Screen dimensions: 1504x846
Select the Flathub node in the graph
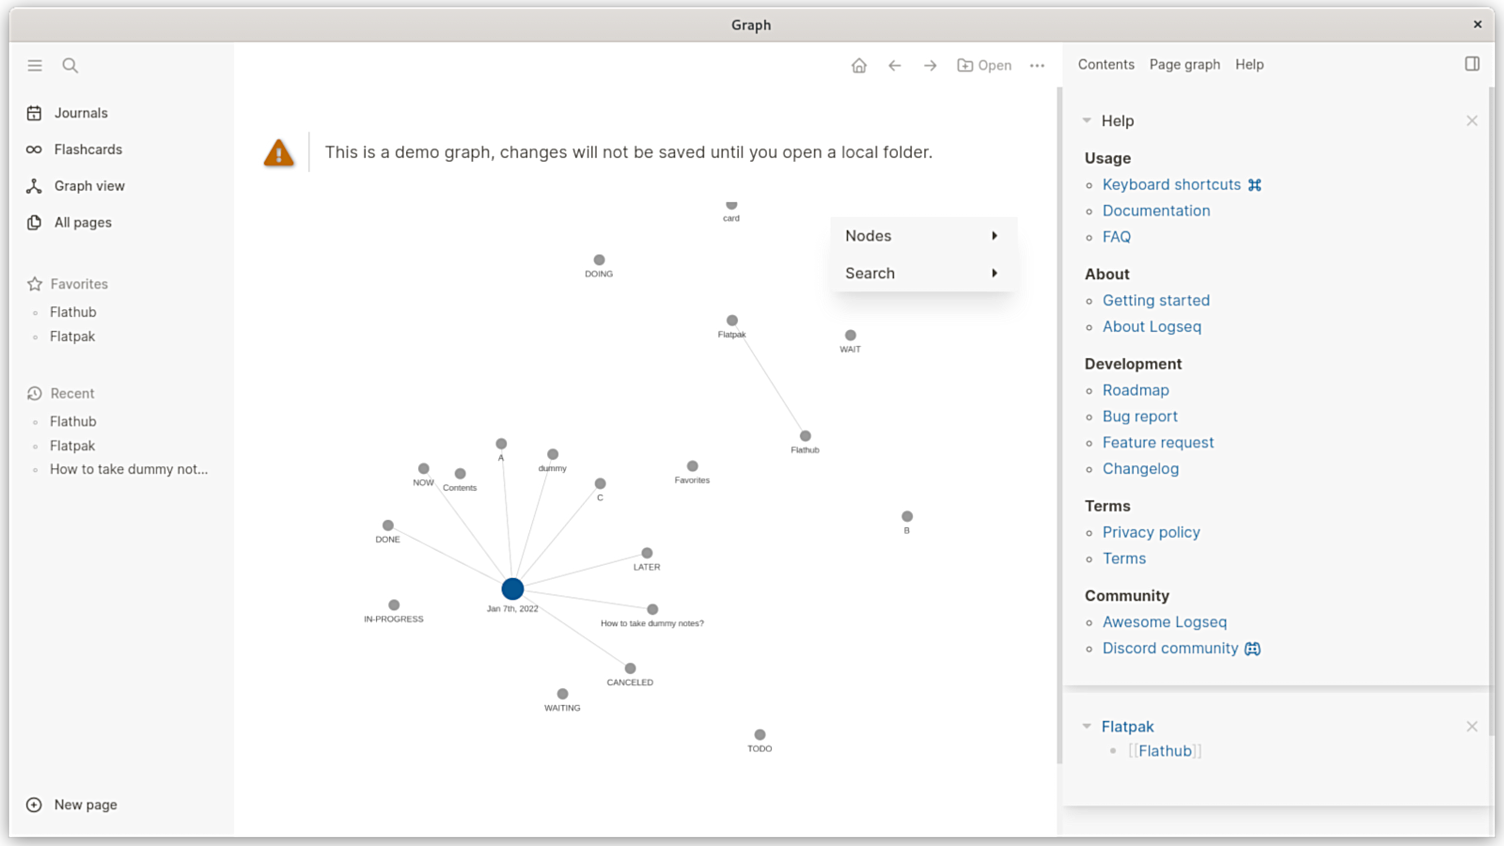[x=805, y=438]
